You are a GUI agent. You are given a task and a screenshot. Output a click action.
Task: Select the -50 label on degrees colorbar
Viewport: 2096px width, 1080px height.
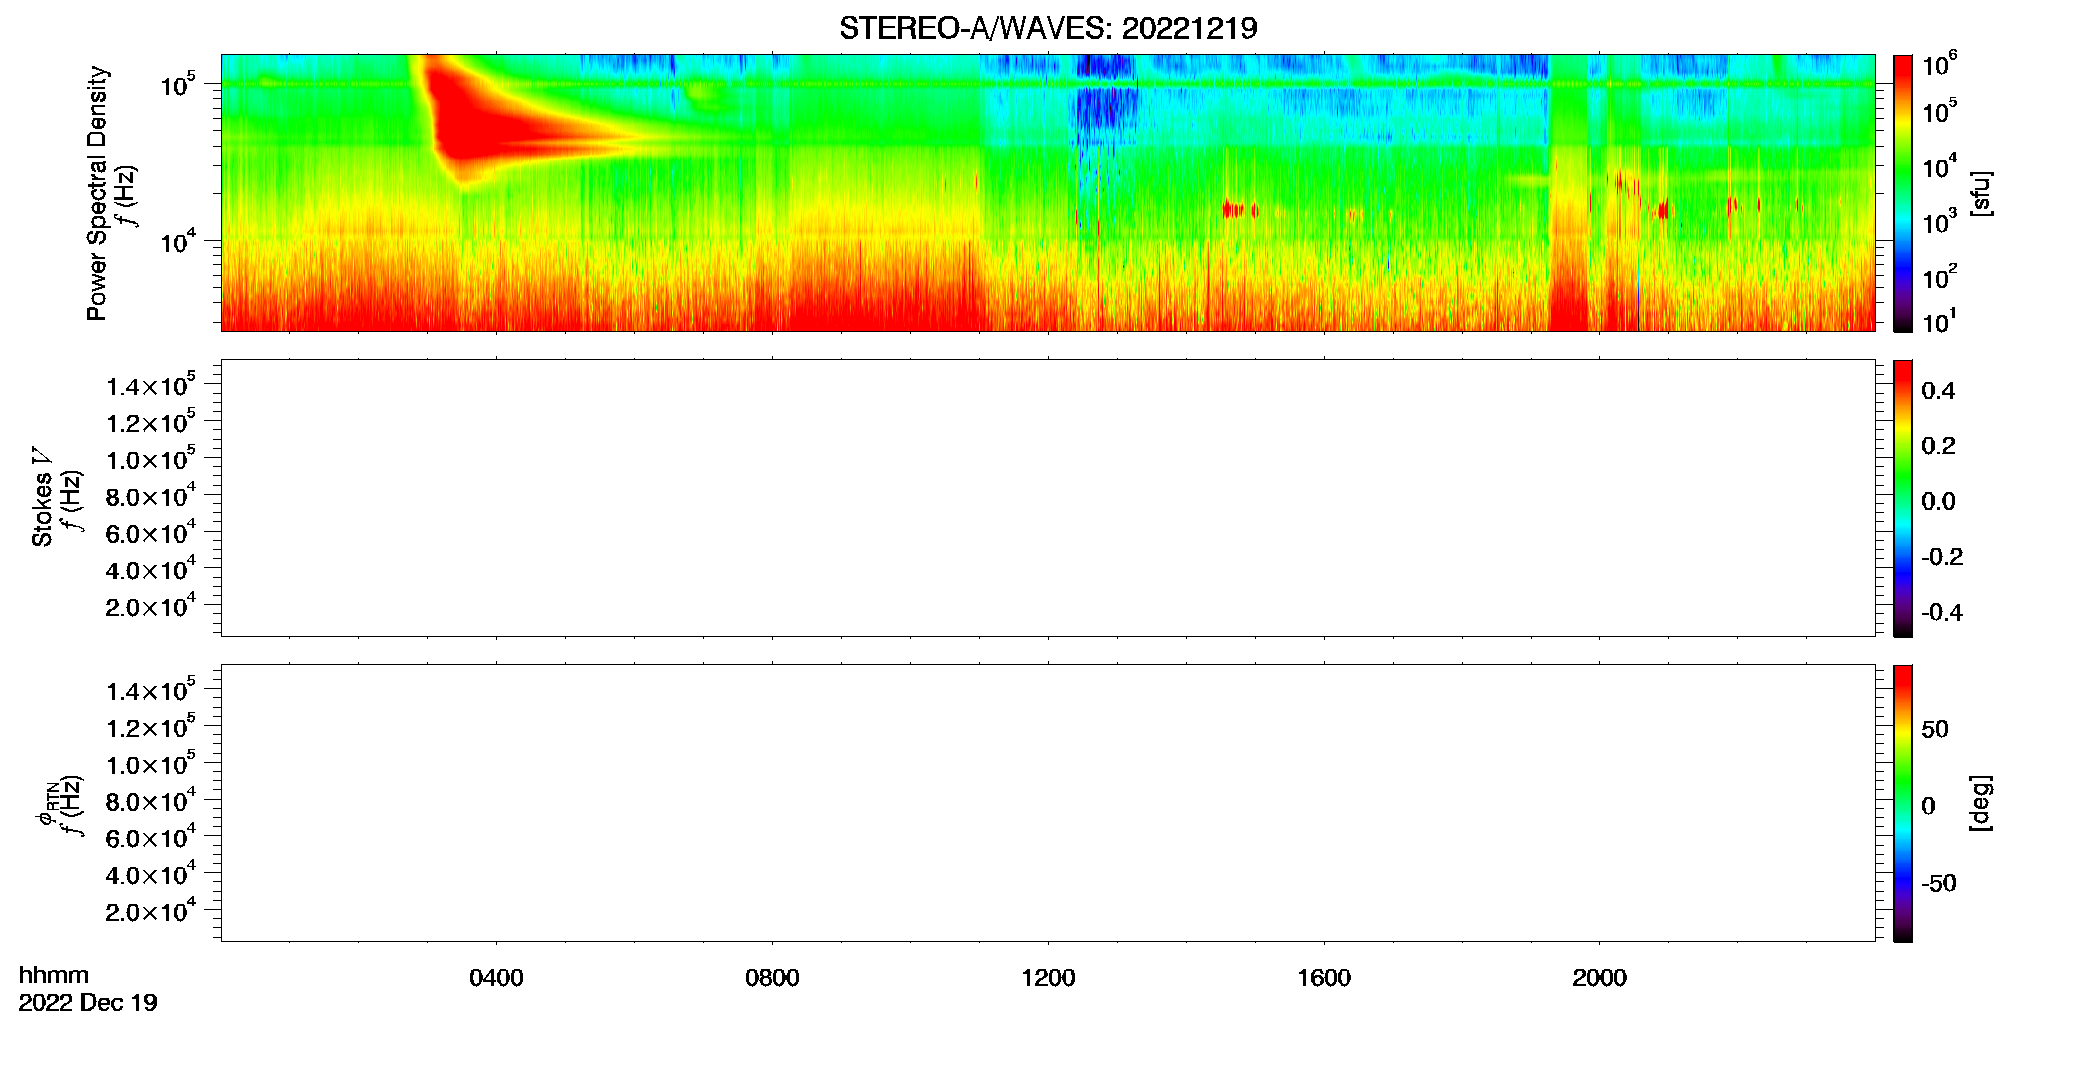[1939, 884]
